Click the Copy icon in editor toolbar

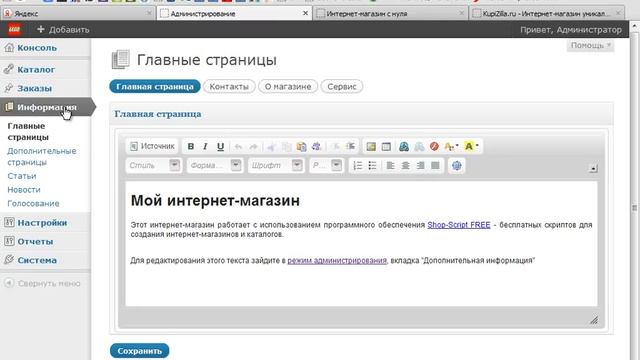pyautogui.click(x=286, y=147)
